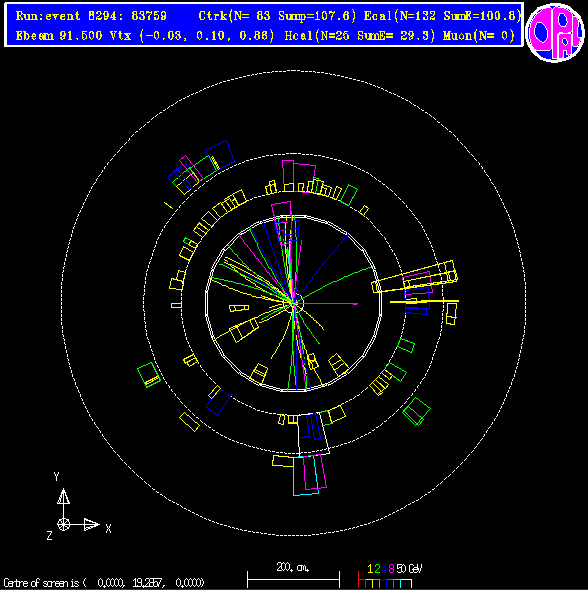Select the cyan calorimeter block
The image size is (588, 590).
point(305,476)
